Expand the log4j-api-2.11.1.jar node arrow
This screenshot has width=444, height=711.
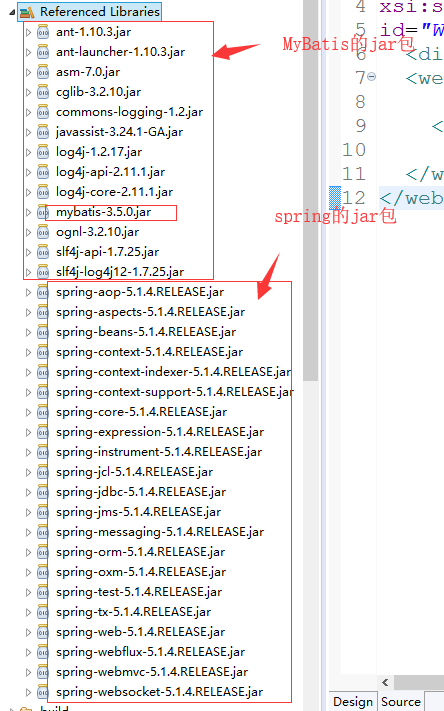point(28,172)
